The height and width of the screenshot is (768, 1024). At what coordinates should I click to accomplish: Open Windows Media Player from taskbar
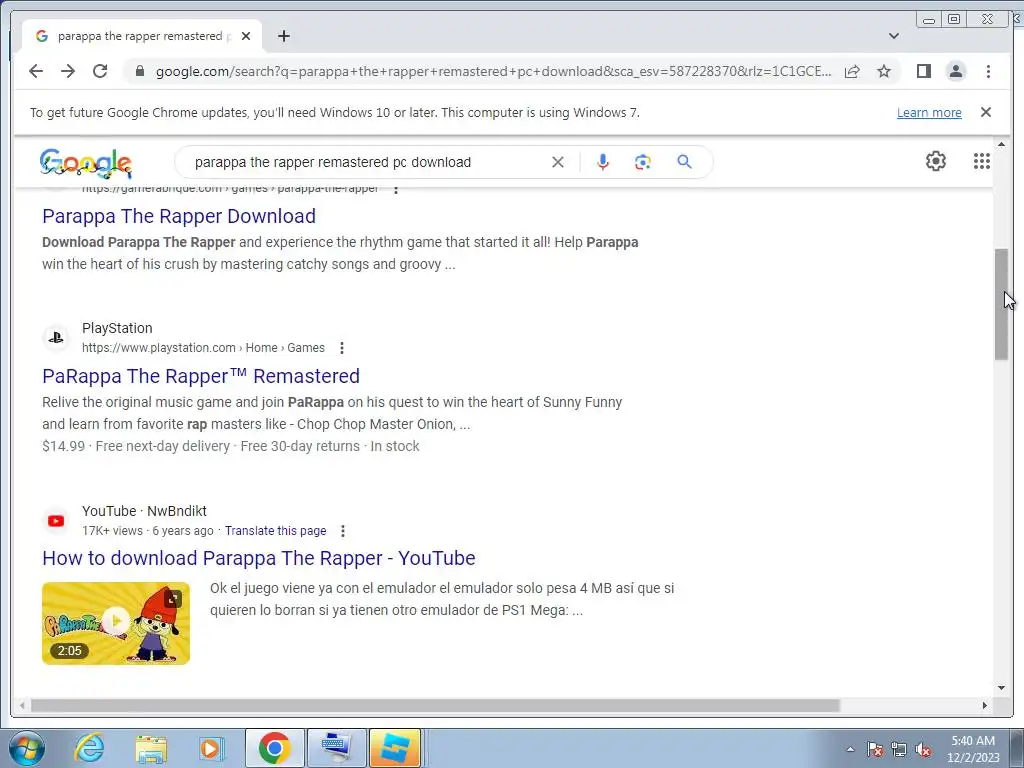[x=212, y=748]
